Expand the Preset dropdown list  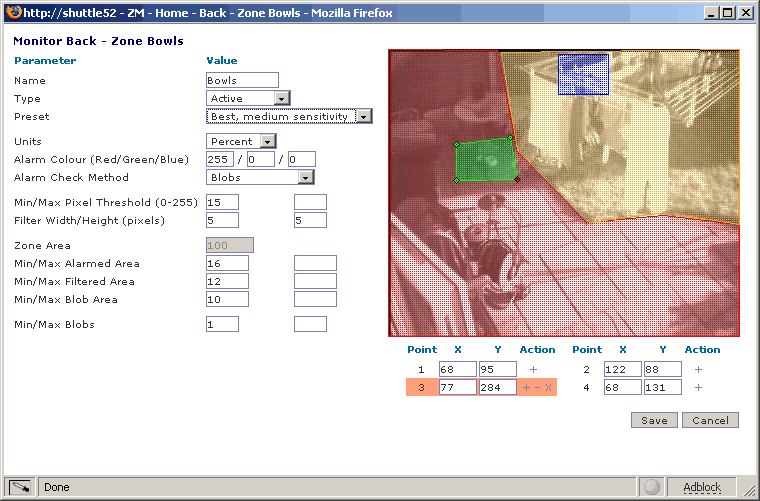click(289, 116)
